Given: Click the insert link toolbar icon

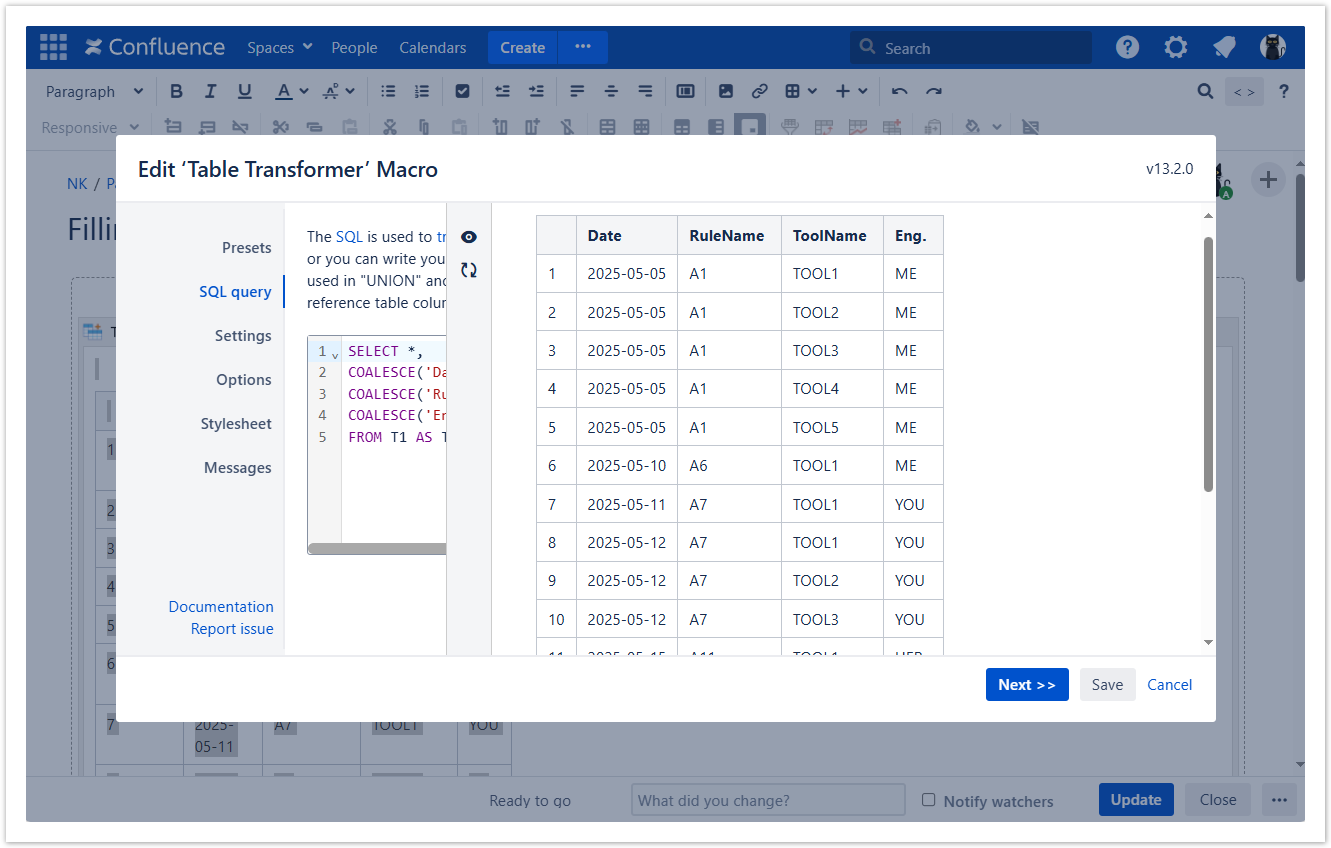Looking at the screenshot, I should 759,91.
